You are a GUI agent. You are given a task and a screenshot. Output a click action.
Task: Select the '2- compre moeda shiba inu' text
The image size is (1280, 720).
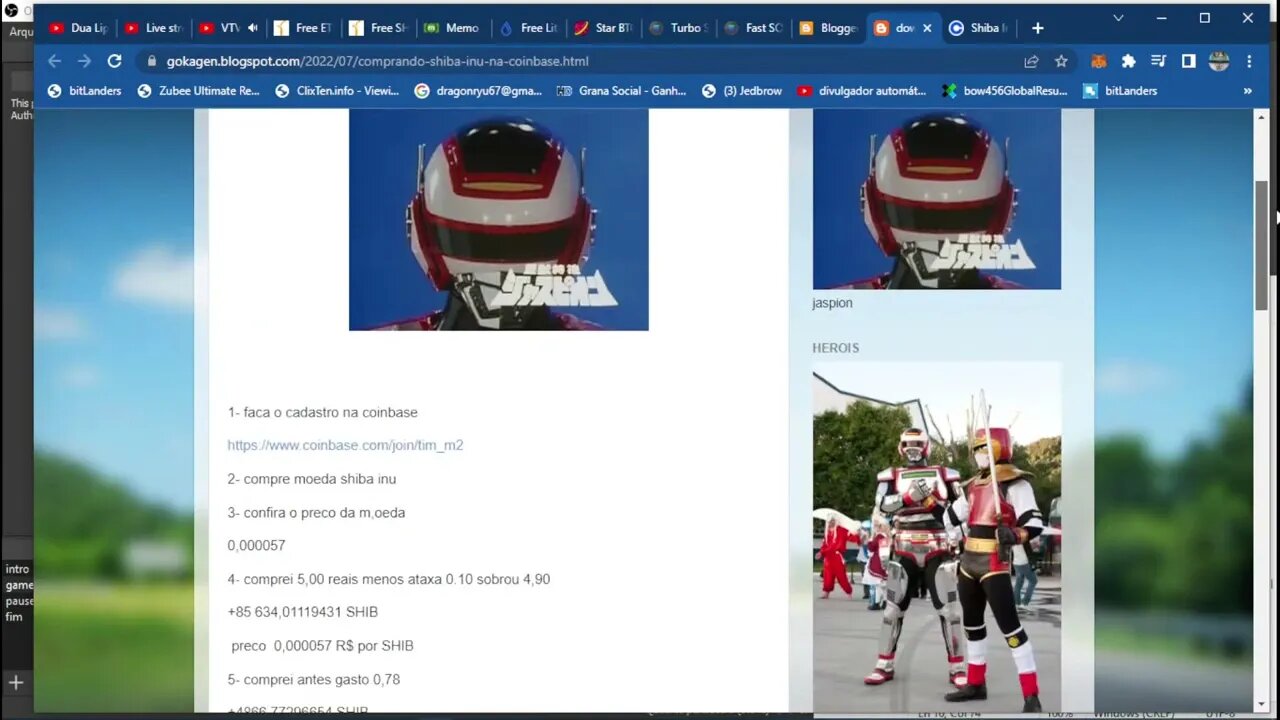(x=312, y=479)
